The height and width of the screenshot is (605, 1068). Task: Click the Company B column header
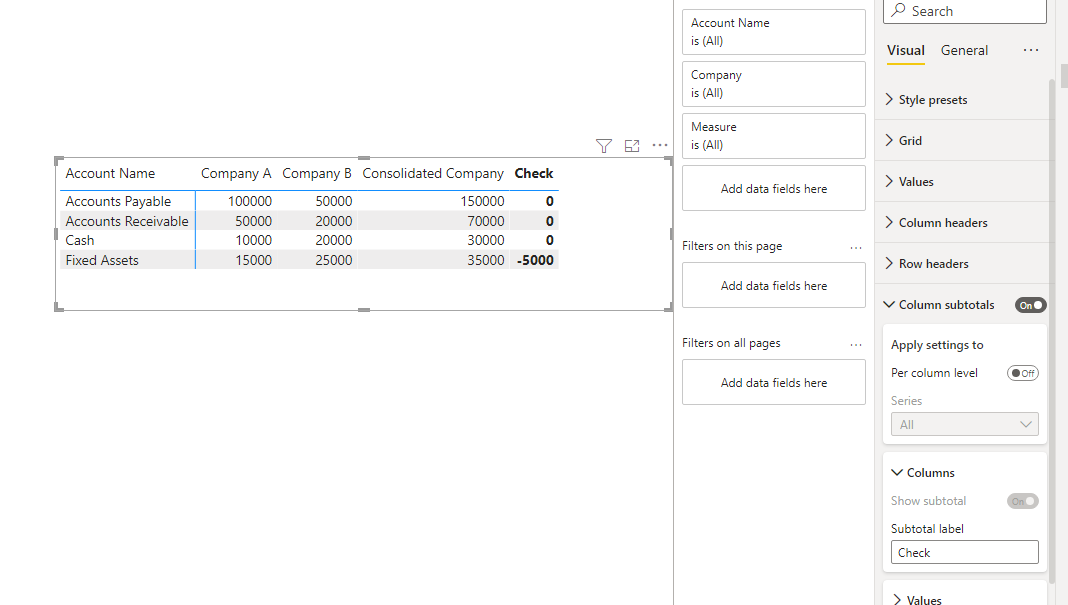coord(317,174)
